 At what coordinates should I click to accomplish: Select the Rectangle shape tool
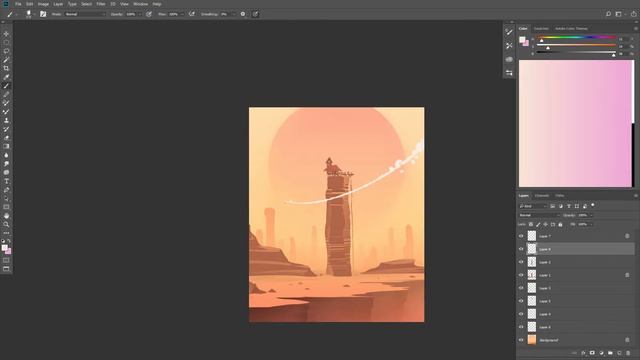[6, 207]
